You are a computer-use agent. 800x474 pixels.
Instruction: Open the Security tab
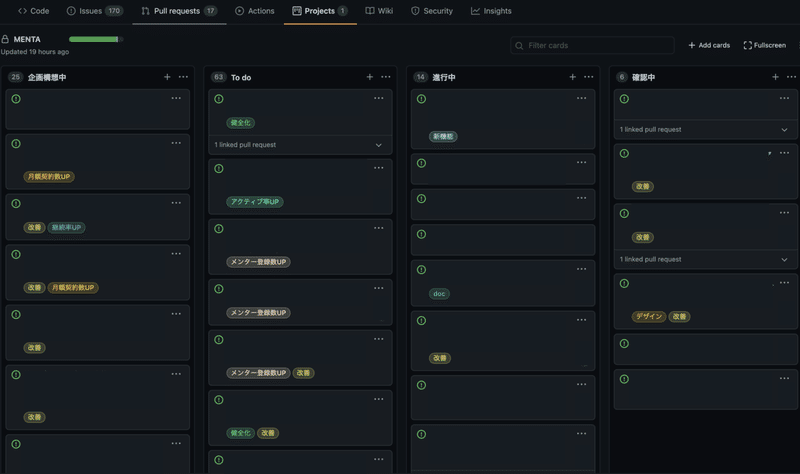432,11
